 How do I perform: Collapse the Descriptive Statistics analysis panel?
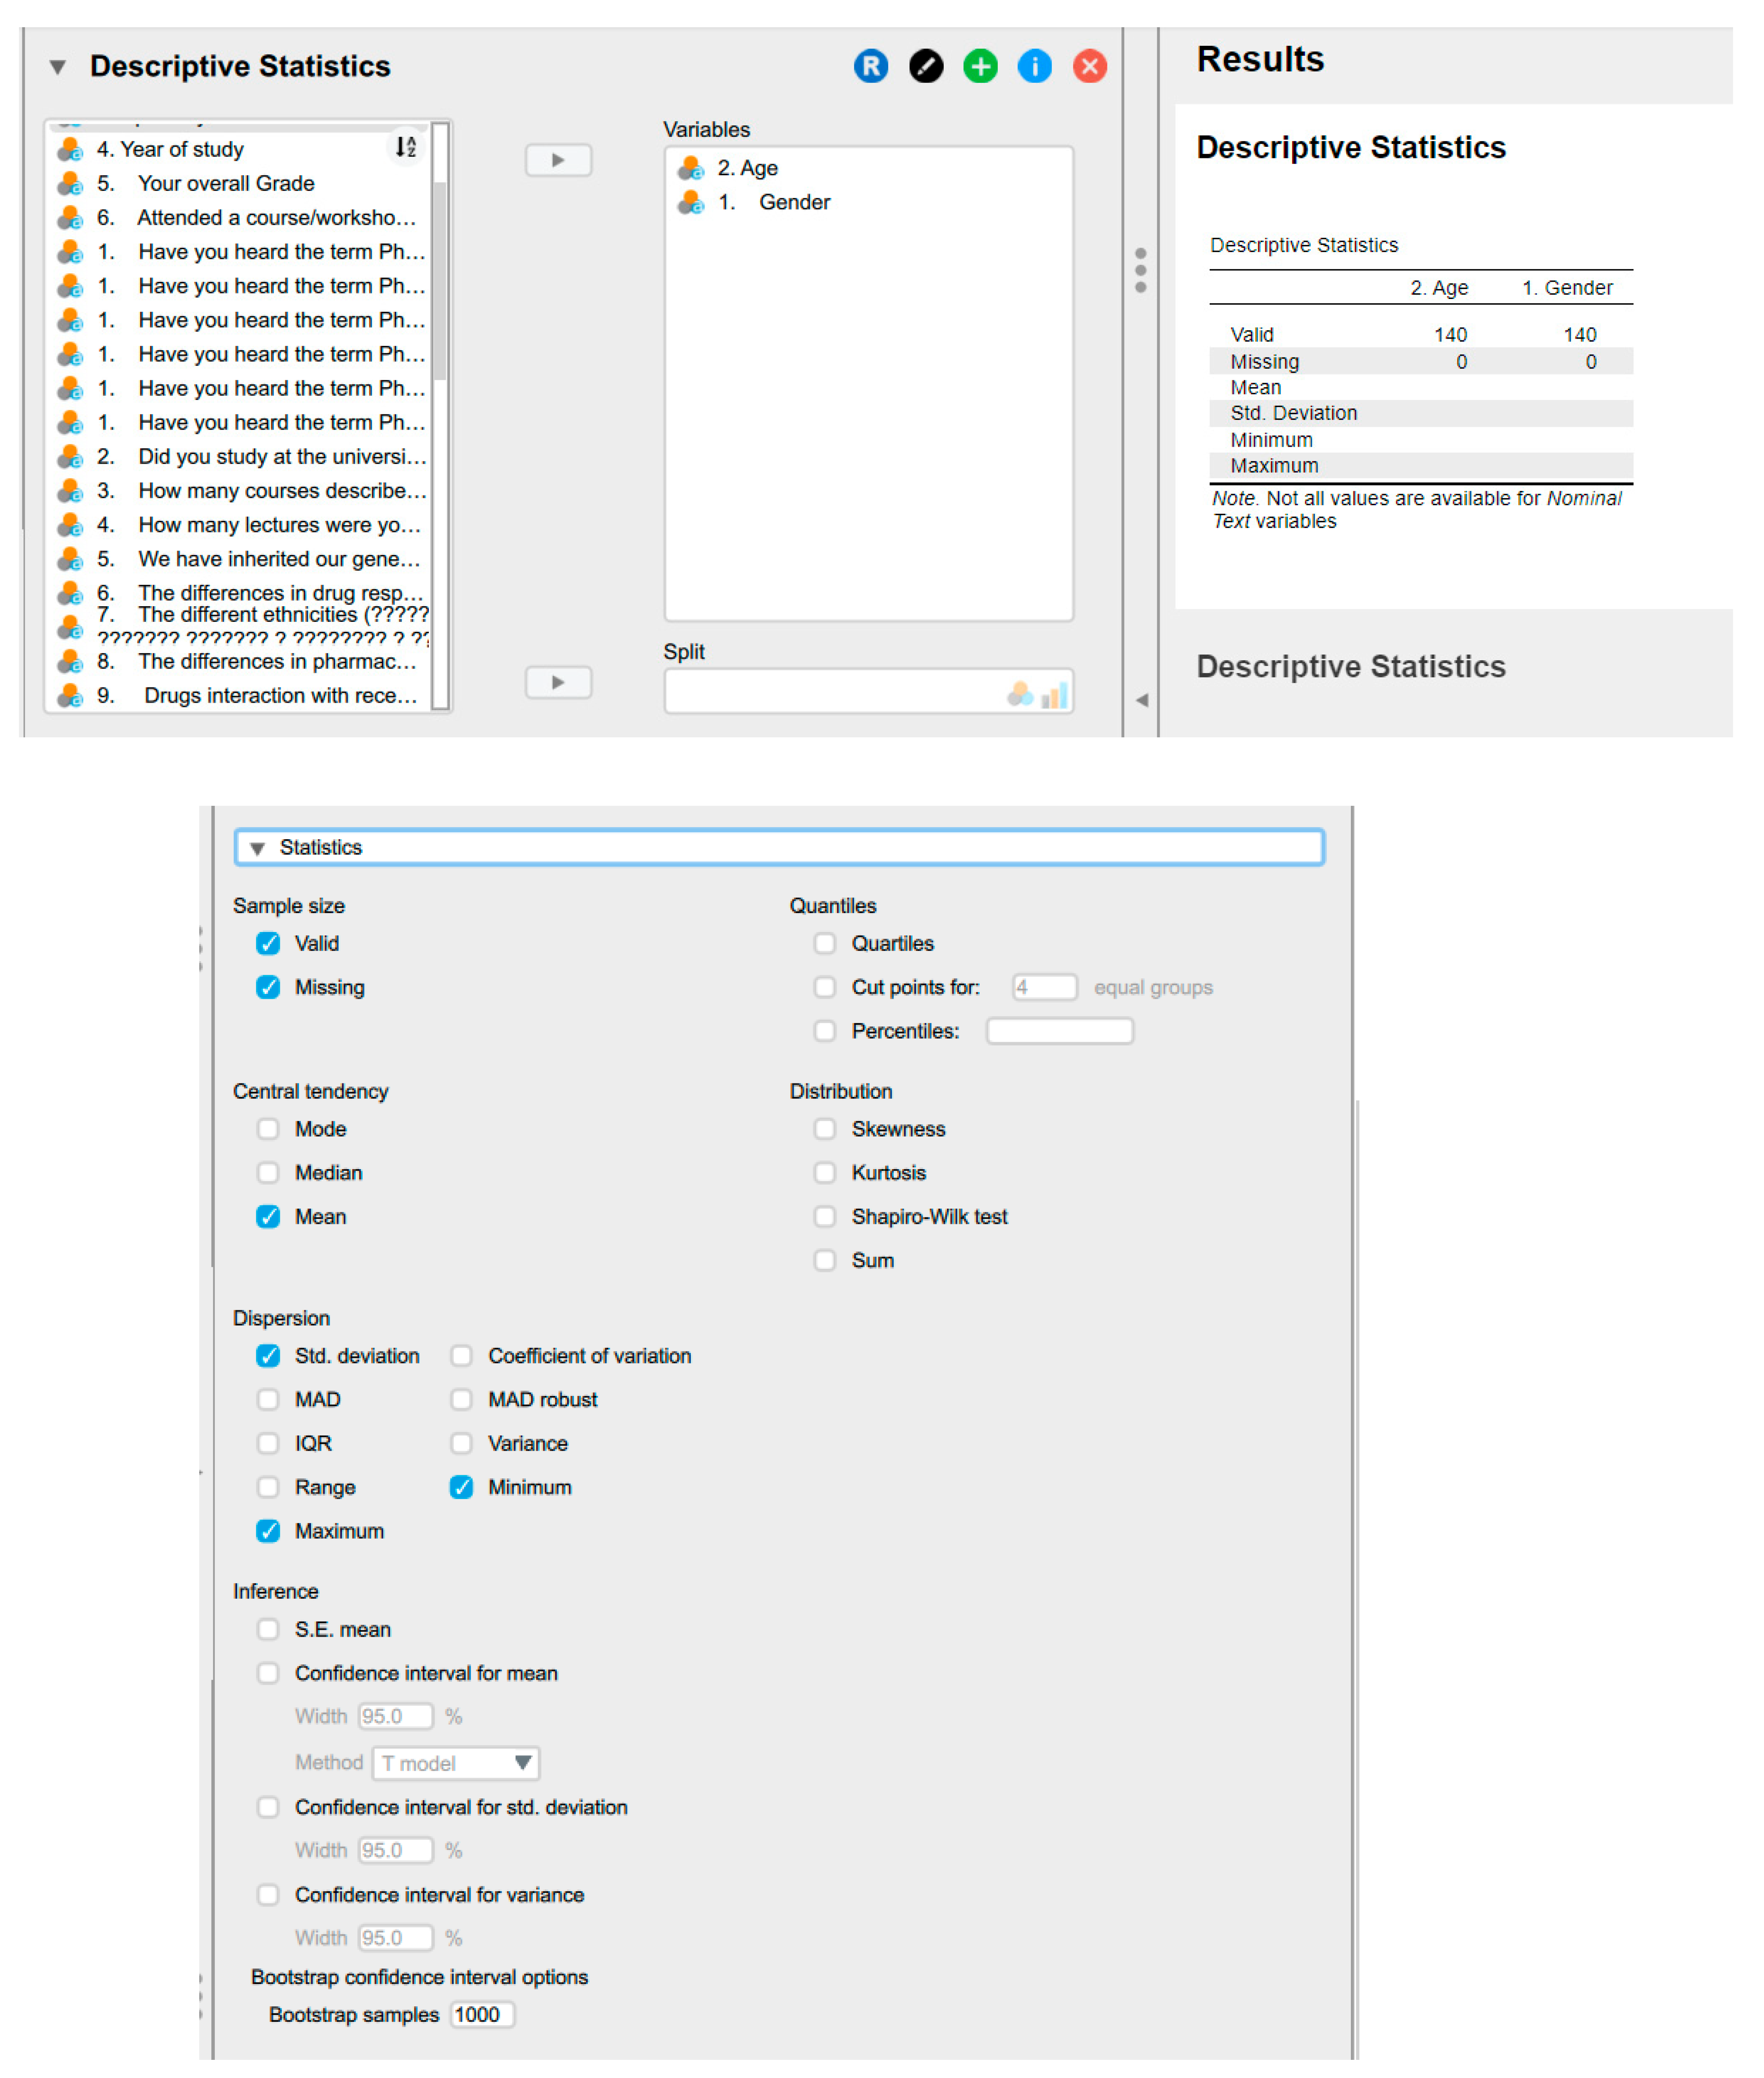58,67
